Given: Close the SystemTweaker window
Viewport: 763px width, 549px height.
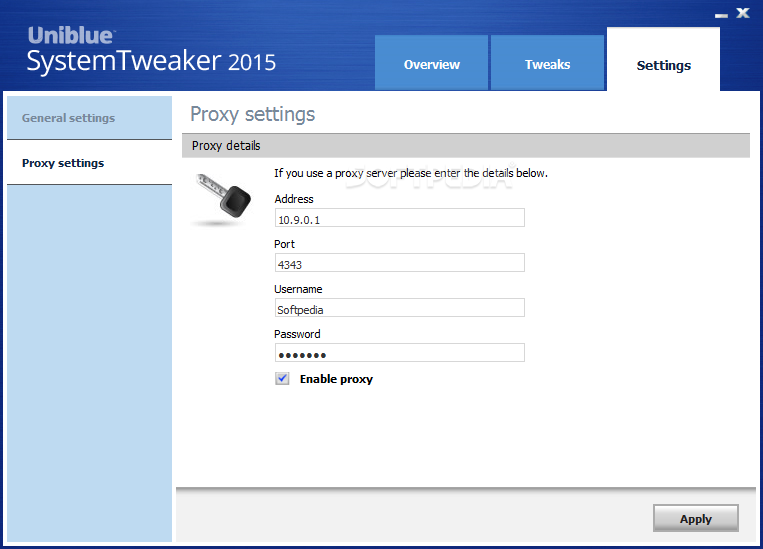Looking at the screenshot, I should click(743, 13).
